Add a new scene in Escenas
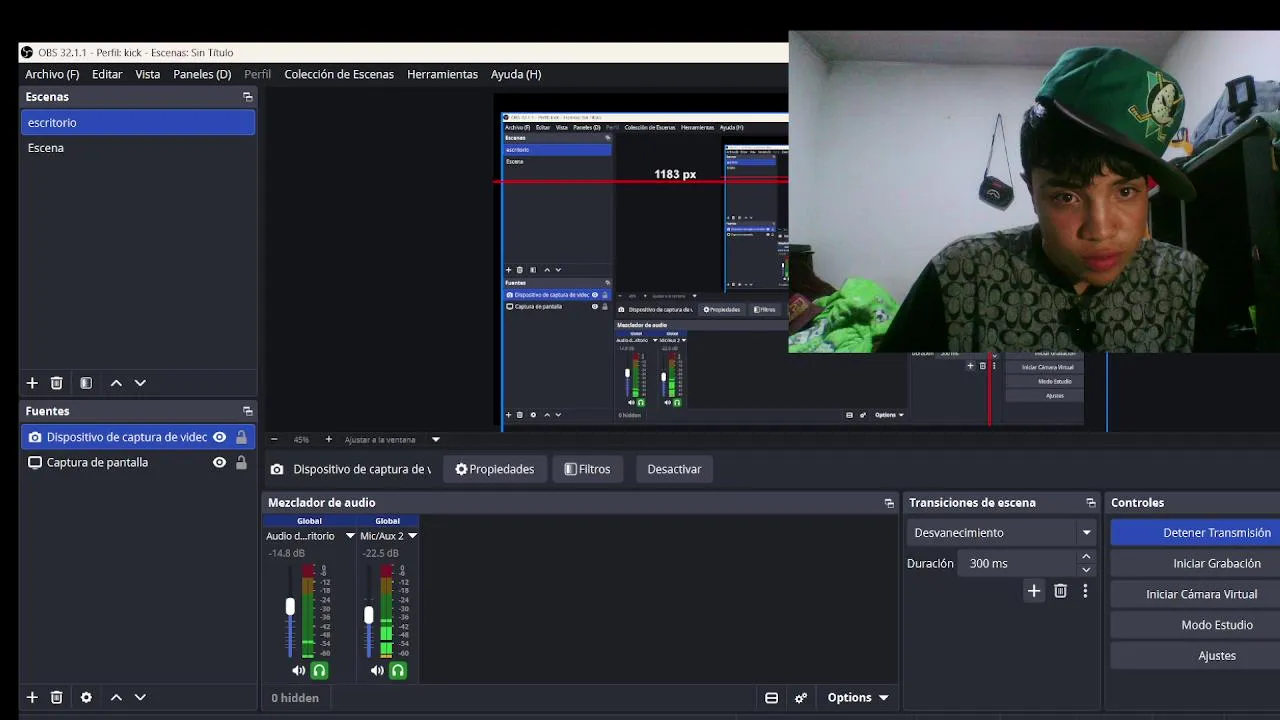Image resolution: width=1280 pixels, height=720 pixels. (32, 383)
